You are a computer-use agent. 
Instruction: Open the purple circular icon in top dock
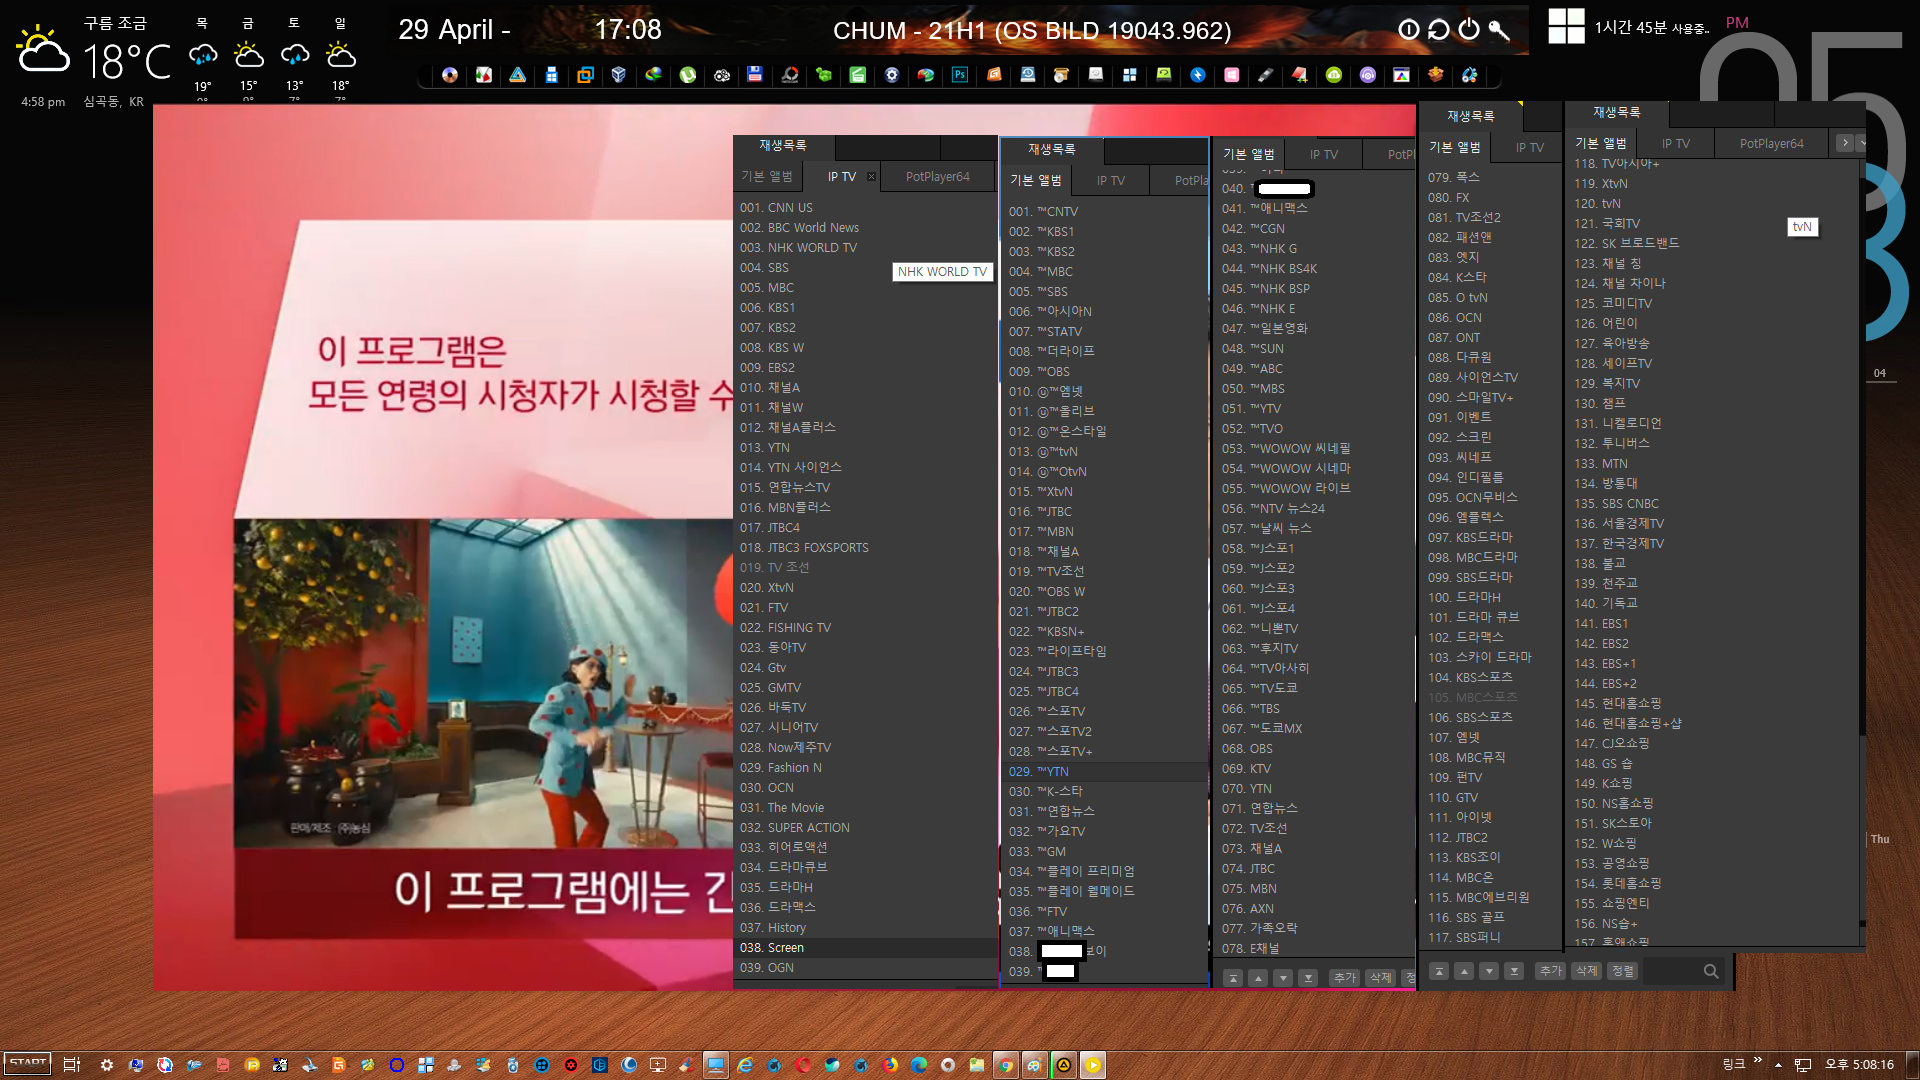pos(1368,75)
